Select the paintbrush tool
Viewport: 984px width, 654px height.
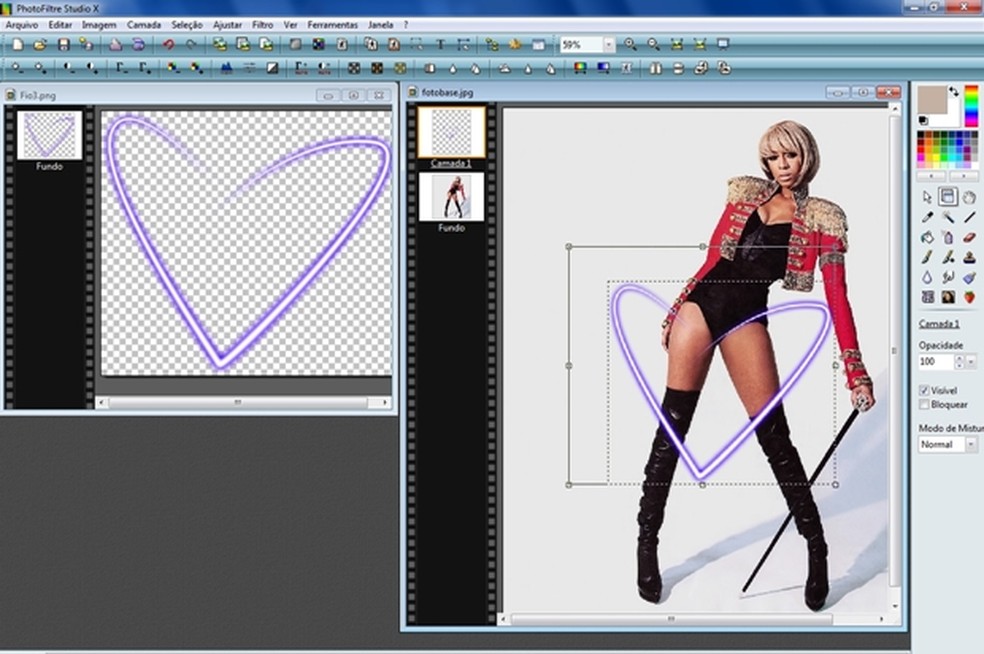pos(928,257)
